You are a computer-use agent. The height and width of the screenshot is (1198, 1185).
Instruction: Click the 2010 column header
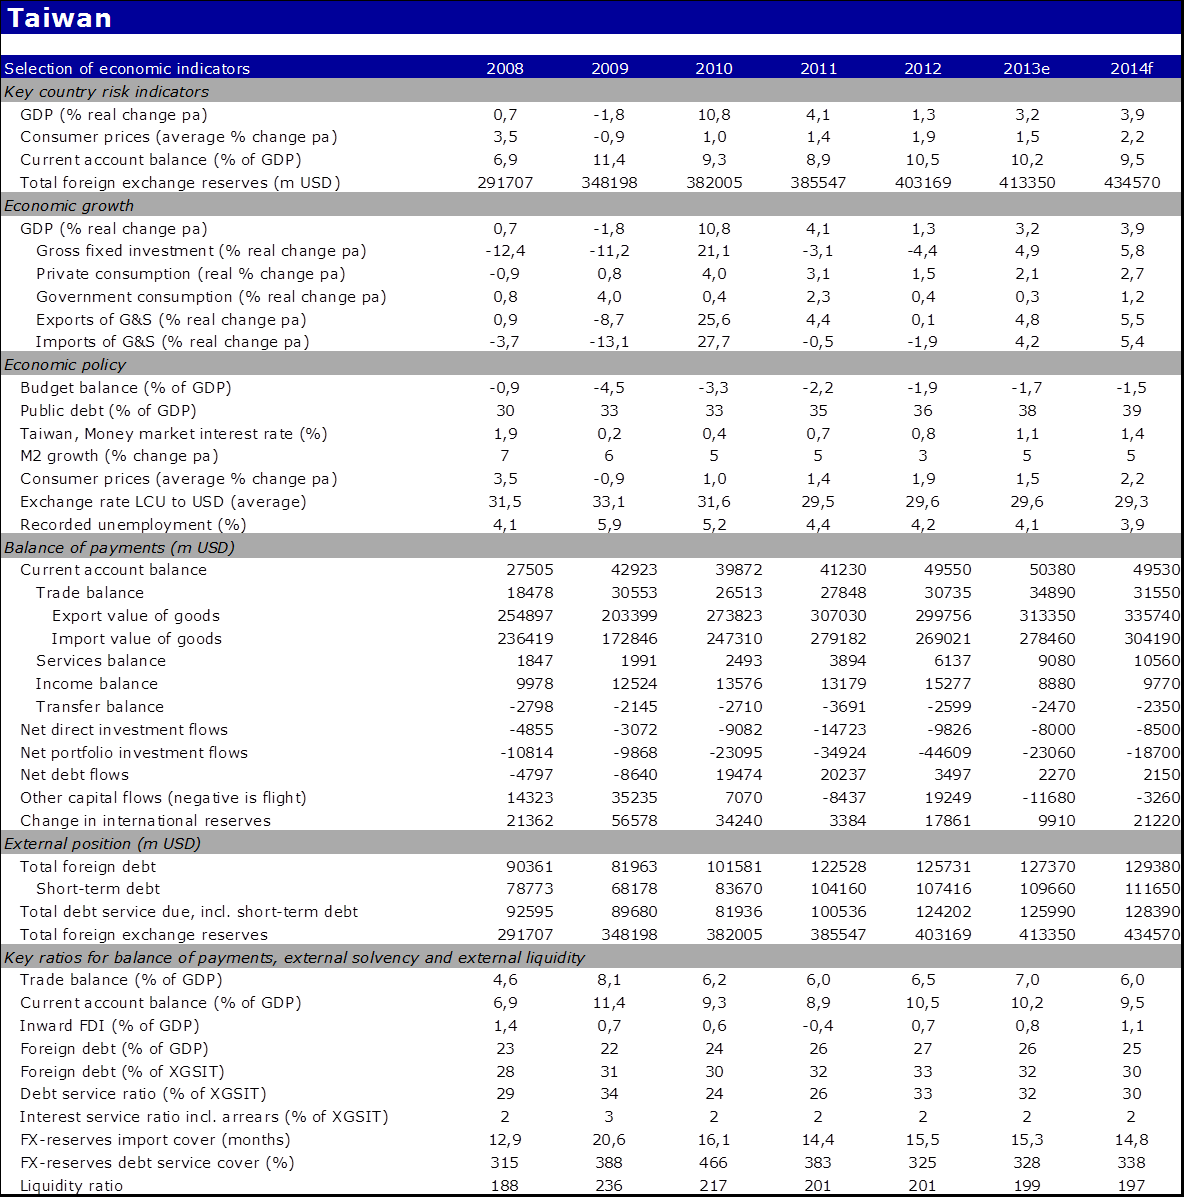click(x=714, y=68)
